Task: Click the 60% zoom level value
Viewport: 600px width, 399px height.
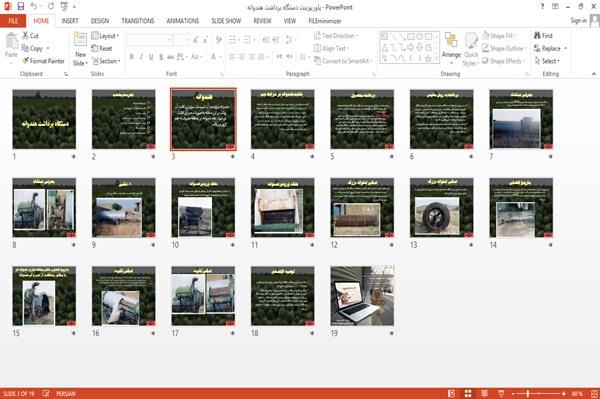Action: coord(577,393)
